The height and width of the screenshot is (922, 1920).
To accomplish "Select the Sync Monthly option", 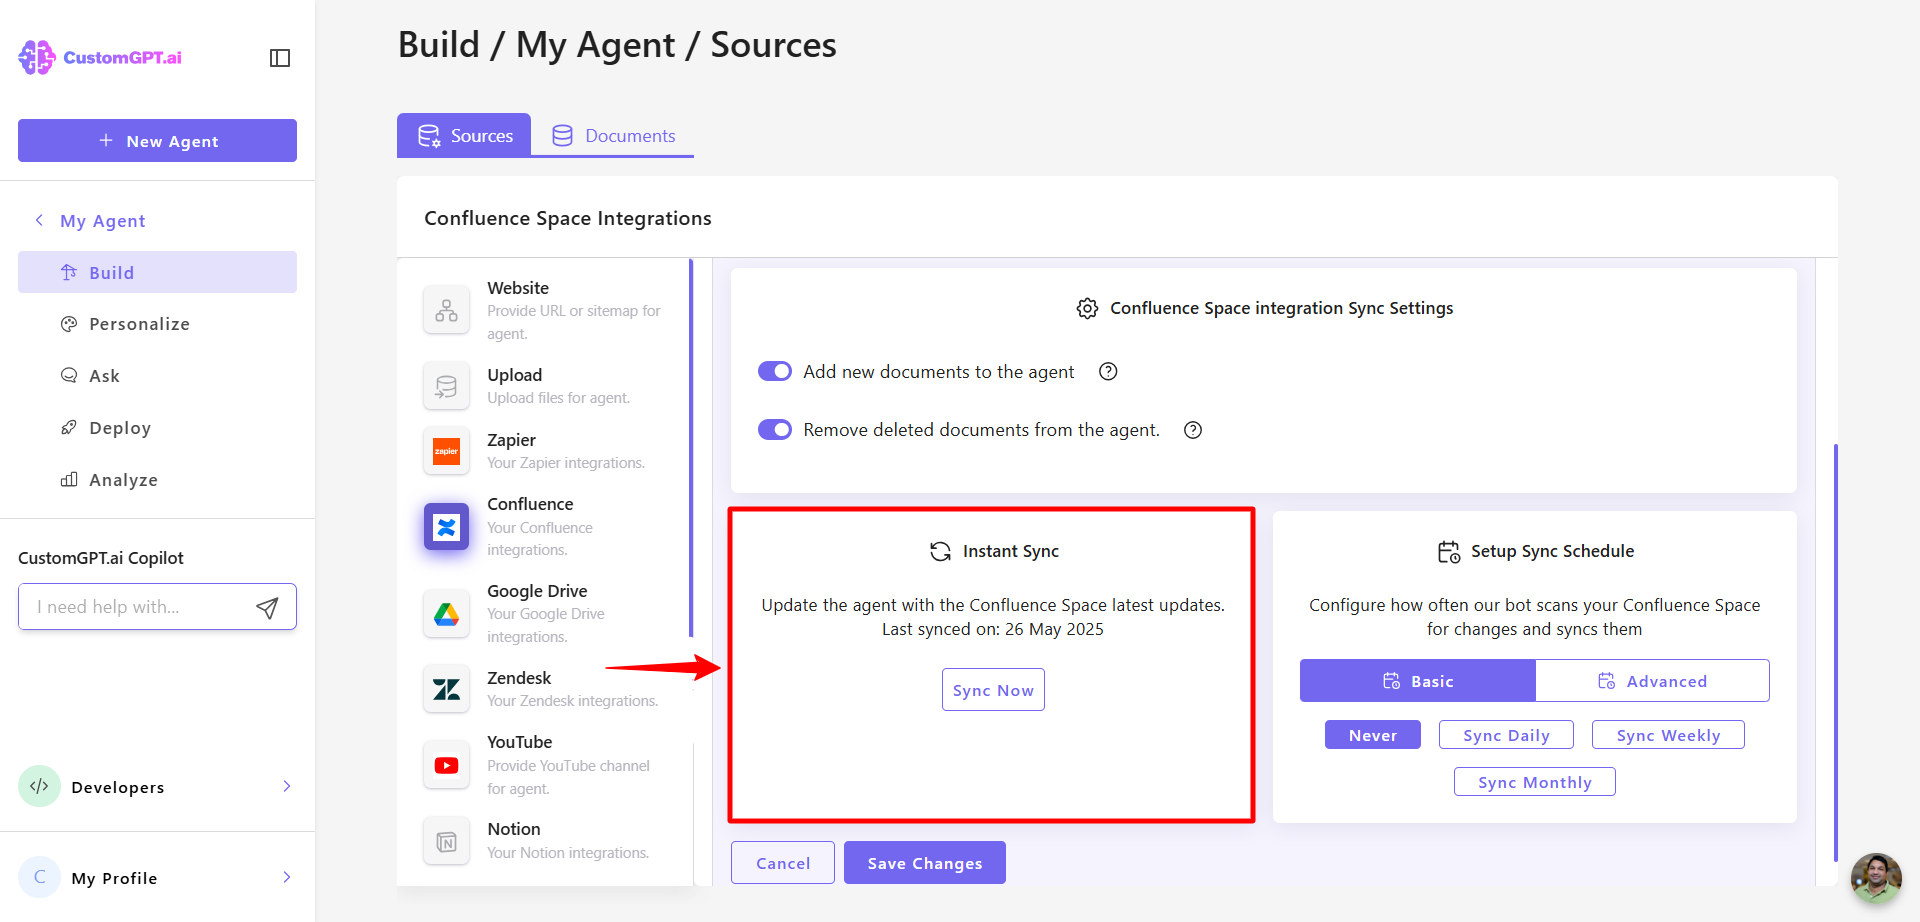I will click(x=1535, y=782).
